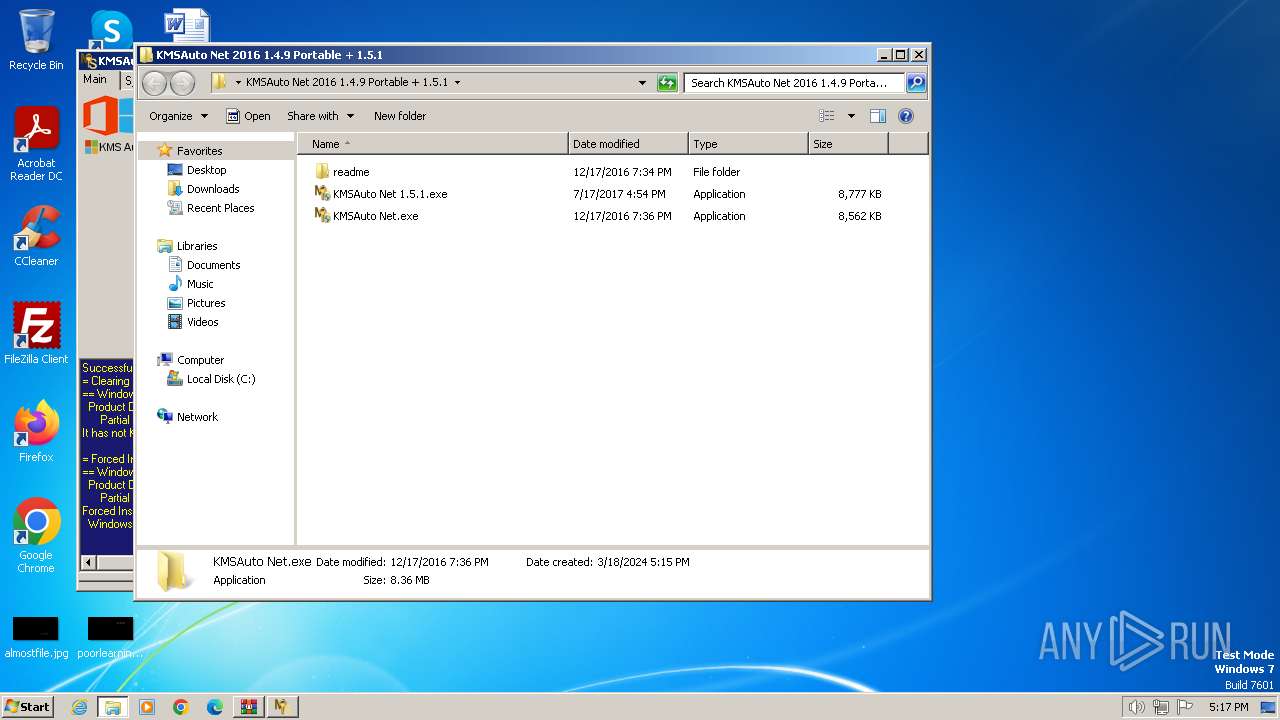Select the KMSAuto Net.exe file
The image size is (1280, 720).
coord(366,216)
